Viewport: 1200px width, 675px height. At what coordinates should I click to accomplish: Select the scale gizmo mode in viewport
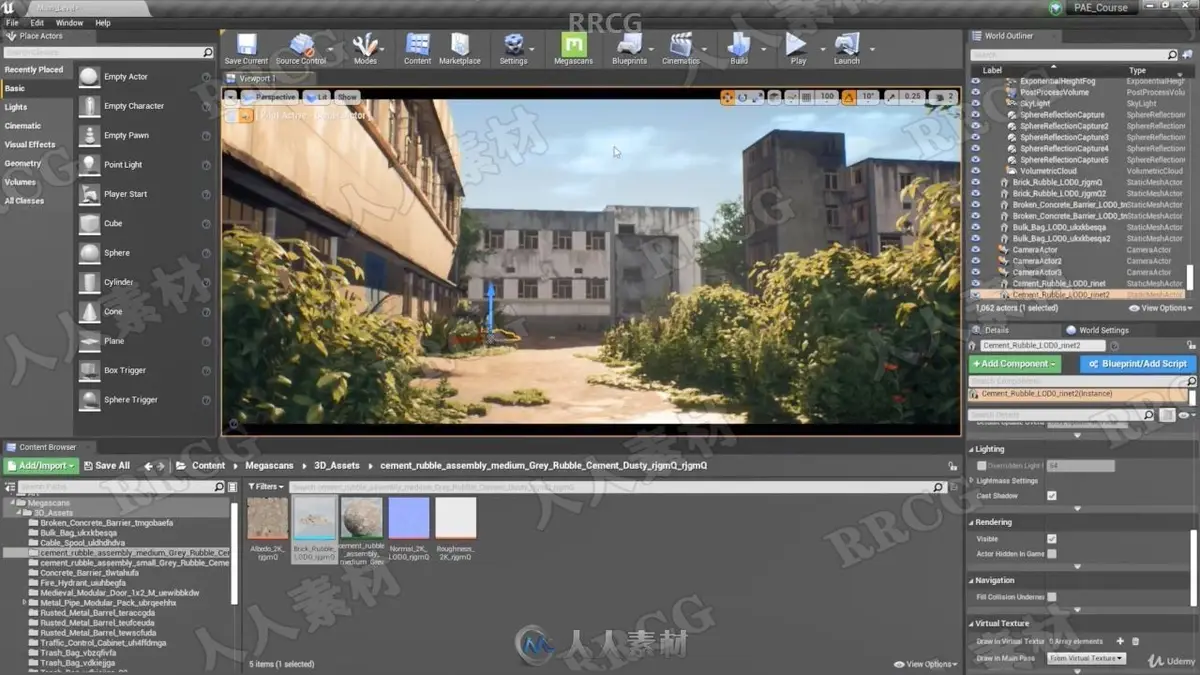tap(757, 97)
